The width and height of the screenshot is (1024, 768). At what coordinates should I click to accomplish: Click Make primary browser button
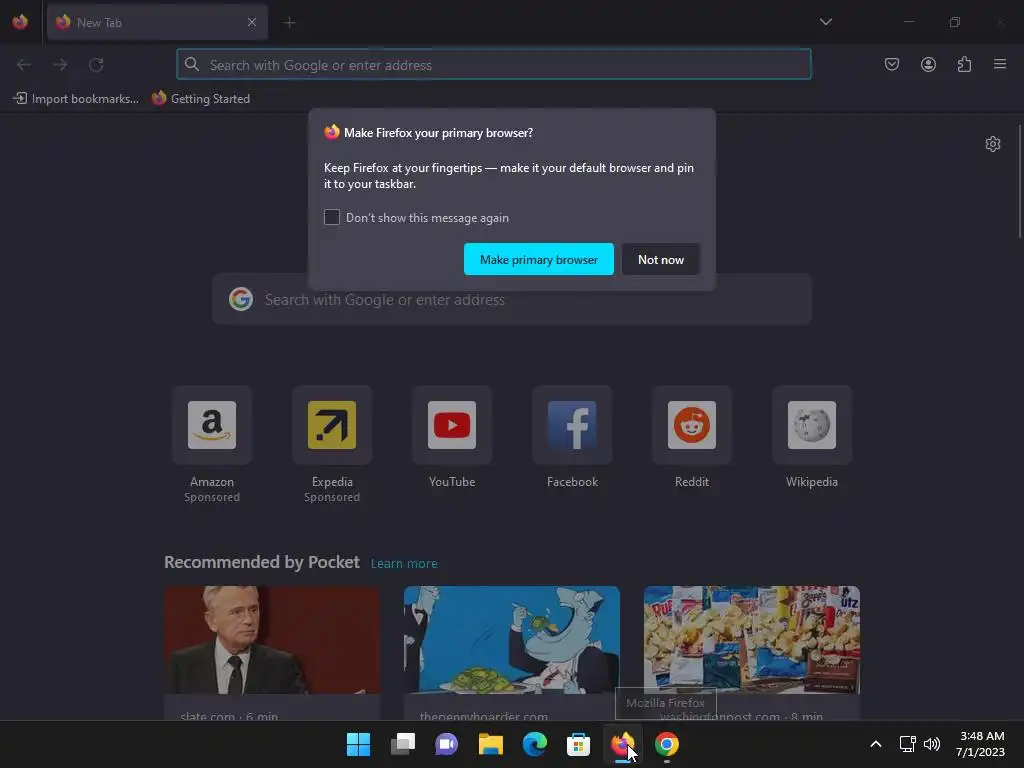pyautogui.click(x=539, y=259)
